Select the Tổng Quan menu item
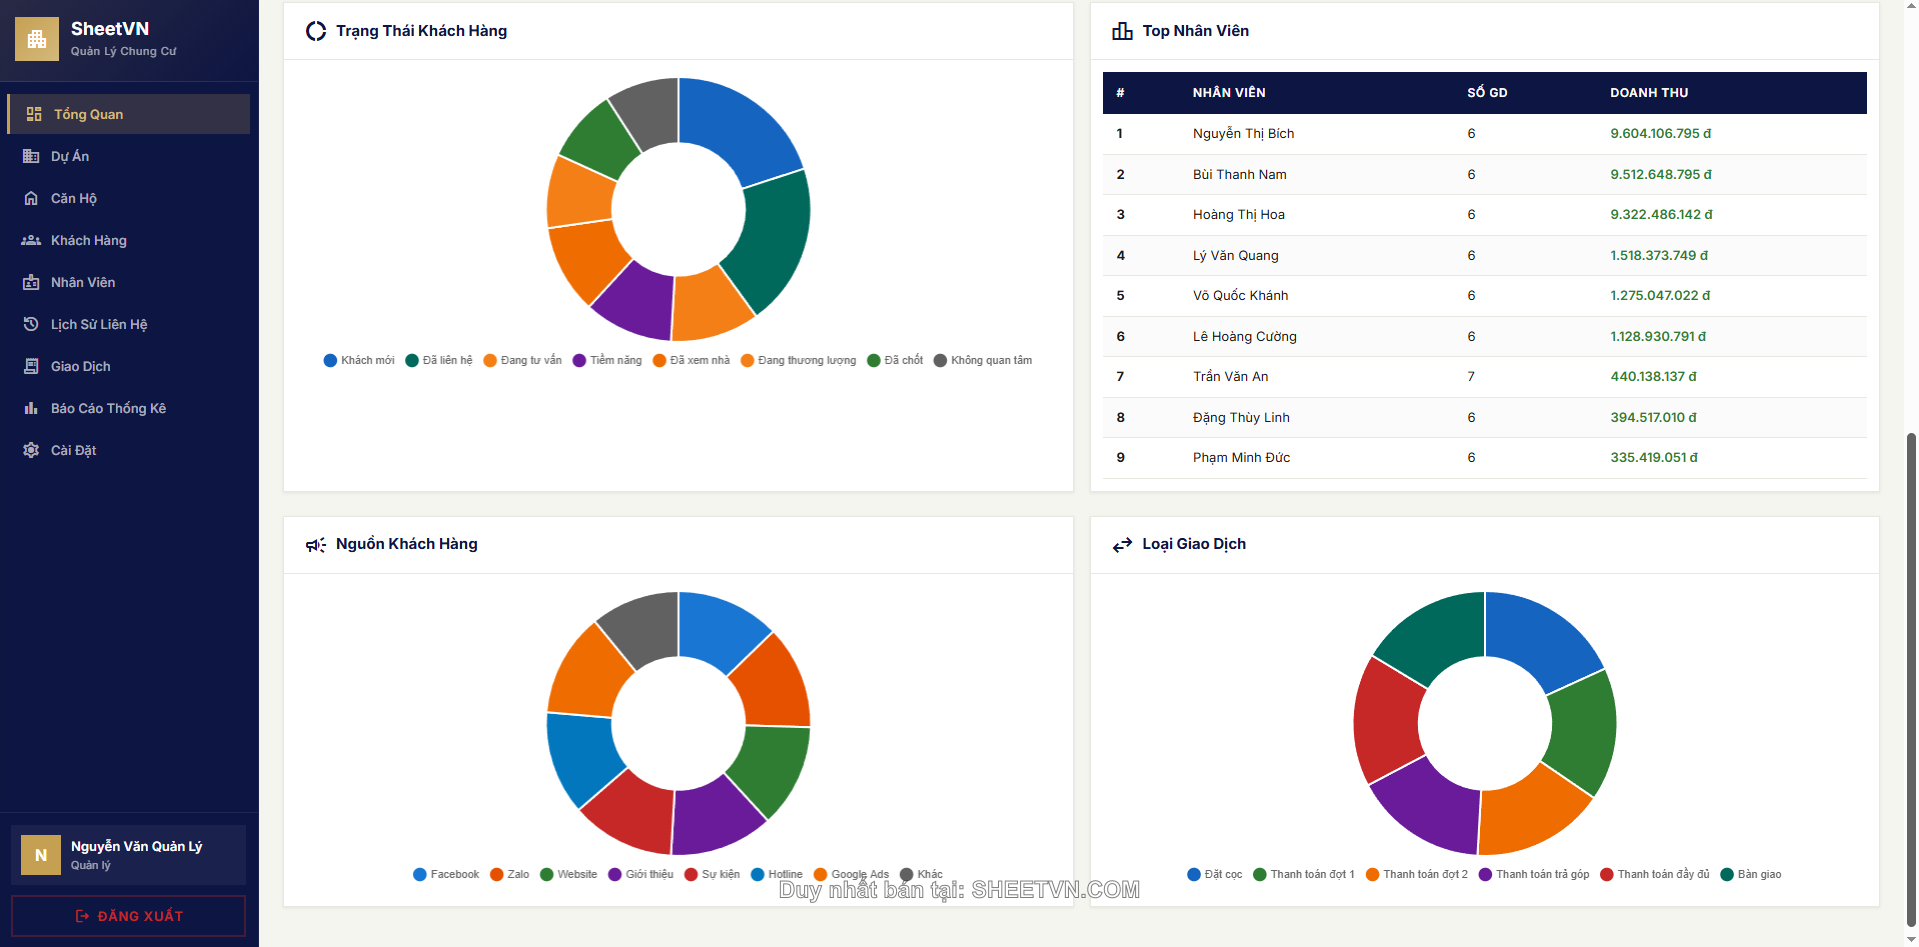Image resolution: width=1919 pixels, height=947 pixels. (128, 114)
